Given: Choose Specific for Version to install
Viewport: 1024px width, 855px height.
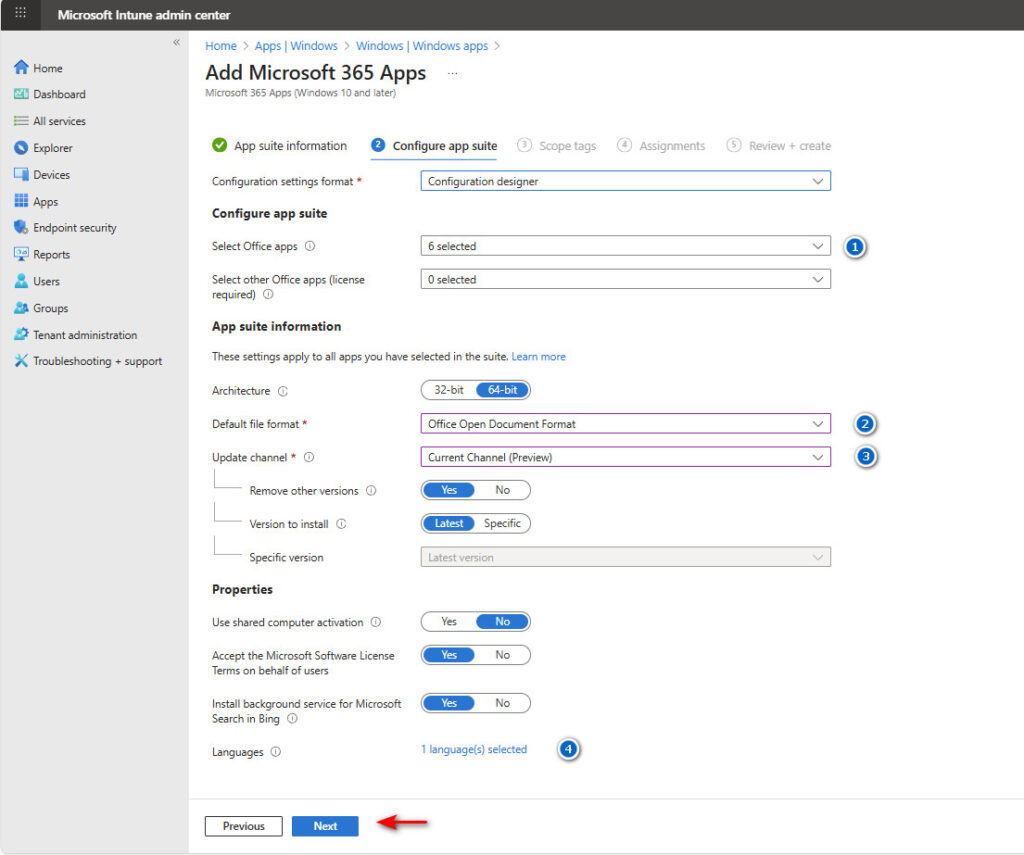Looking at the screenshot, I should pos(502,524).
